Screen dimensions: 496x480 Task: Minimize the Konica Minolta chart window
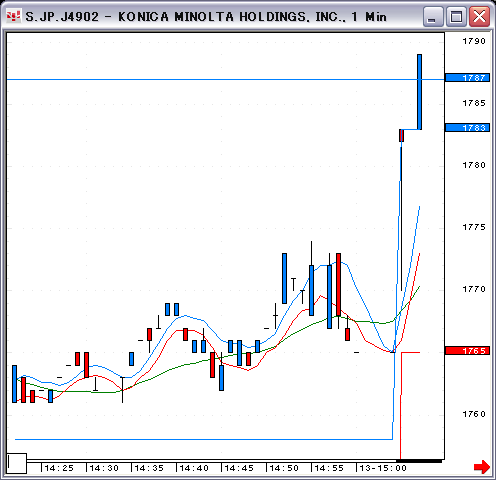[433, 16]
